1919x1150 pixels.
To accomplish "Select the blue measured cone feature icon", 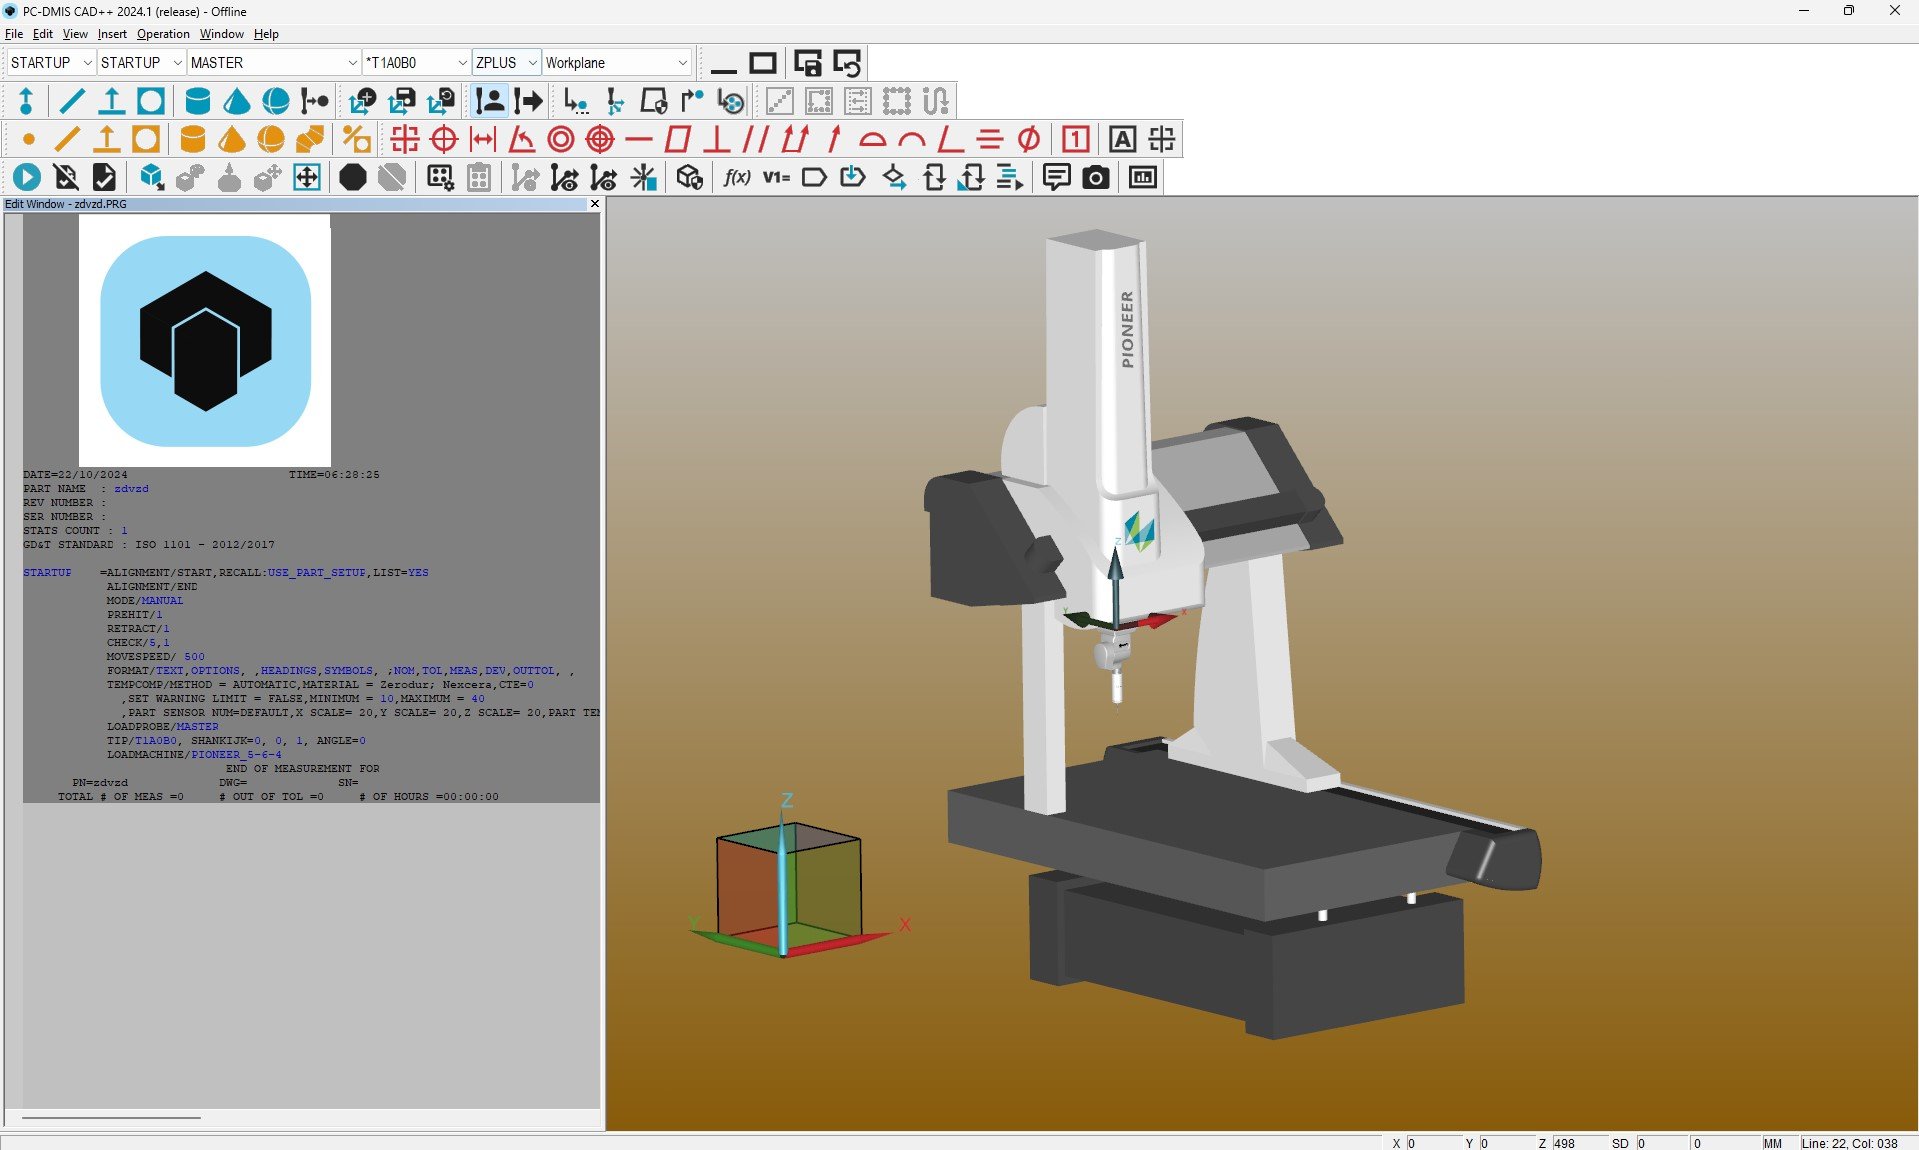I will [237, 101].
